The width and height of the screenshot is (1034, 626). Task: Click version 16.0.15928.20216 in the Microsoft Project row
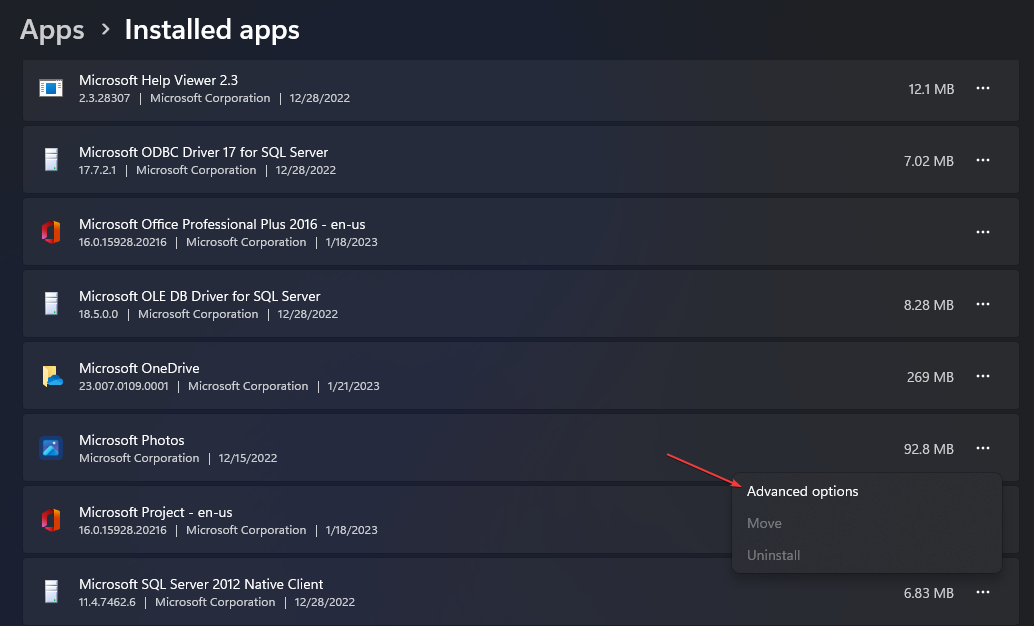123,530
